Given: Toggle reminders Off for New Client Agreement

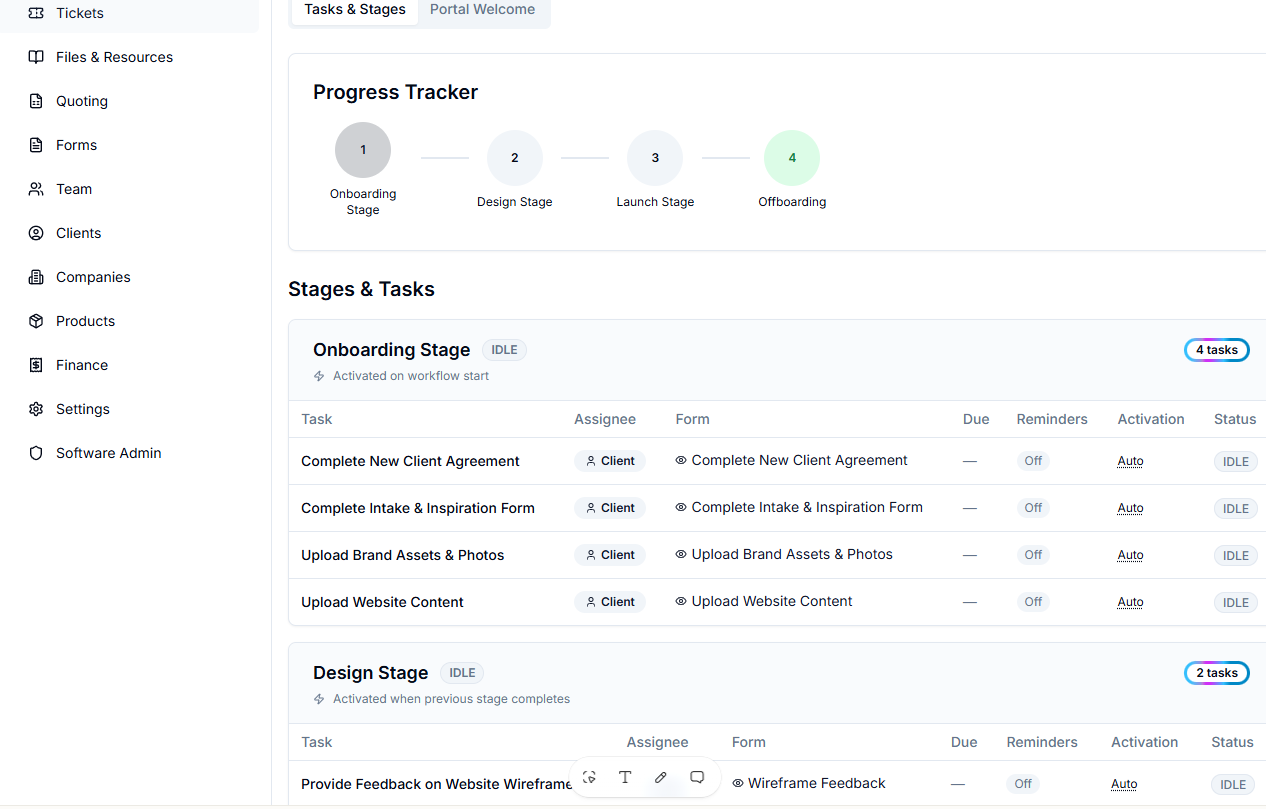Looking at the screenshot, I should pyautogui.click(x=1033, y=461).
